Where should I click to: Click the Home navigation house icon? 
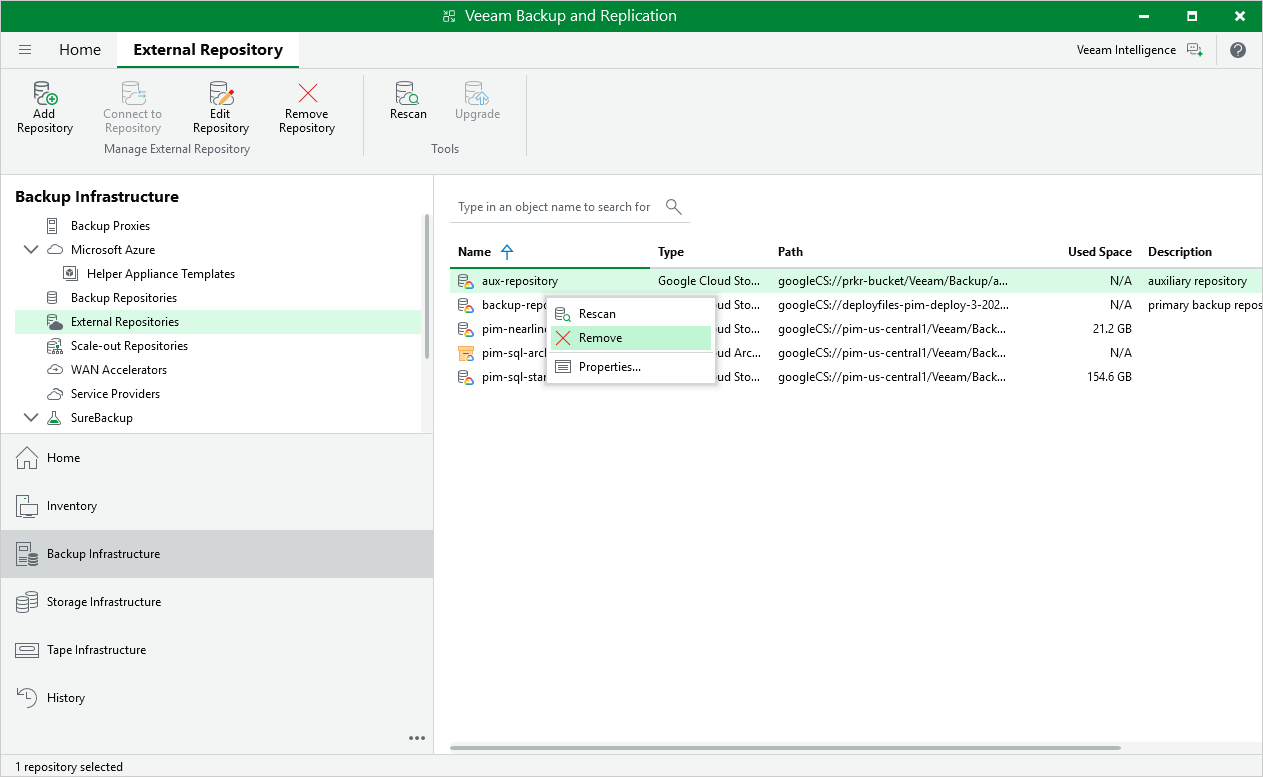[x=27, y=458]
